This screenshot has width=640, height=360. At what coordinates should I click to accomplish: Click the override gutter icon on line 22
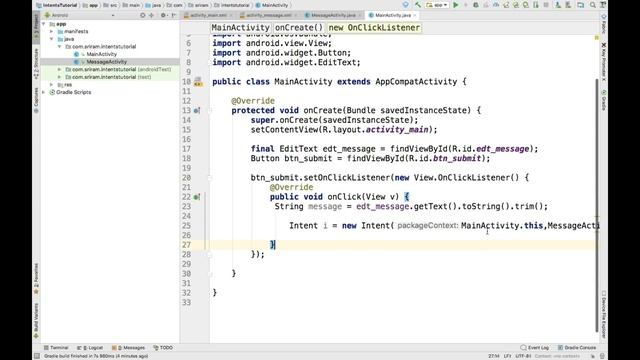pyautogui.click(x=197, y=197)
